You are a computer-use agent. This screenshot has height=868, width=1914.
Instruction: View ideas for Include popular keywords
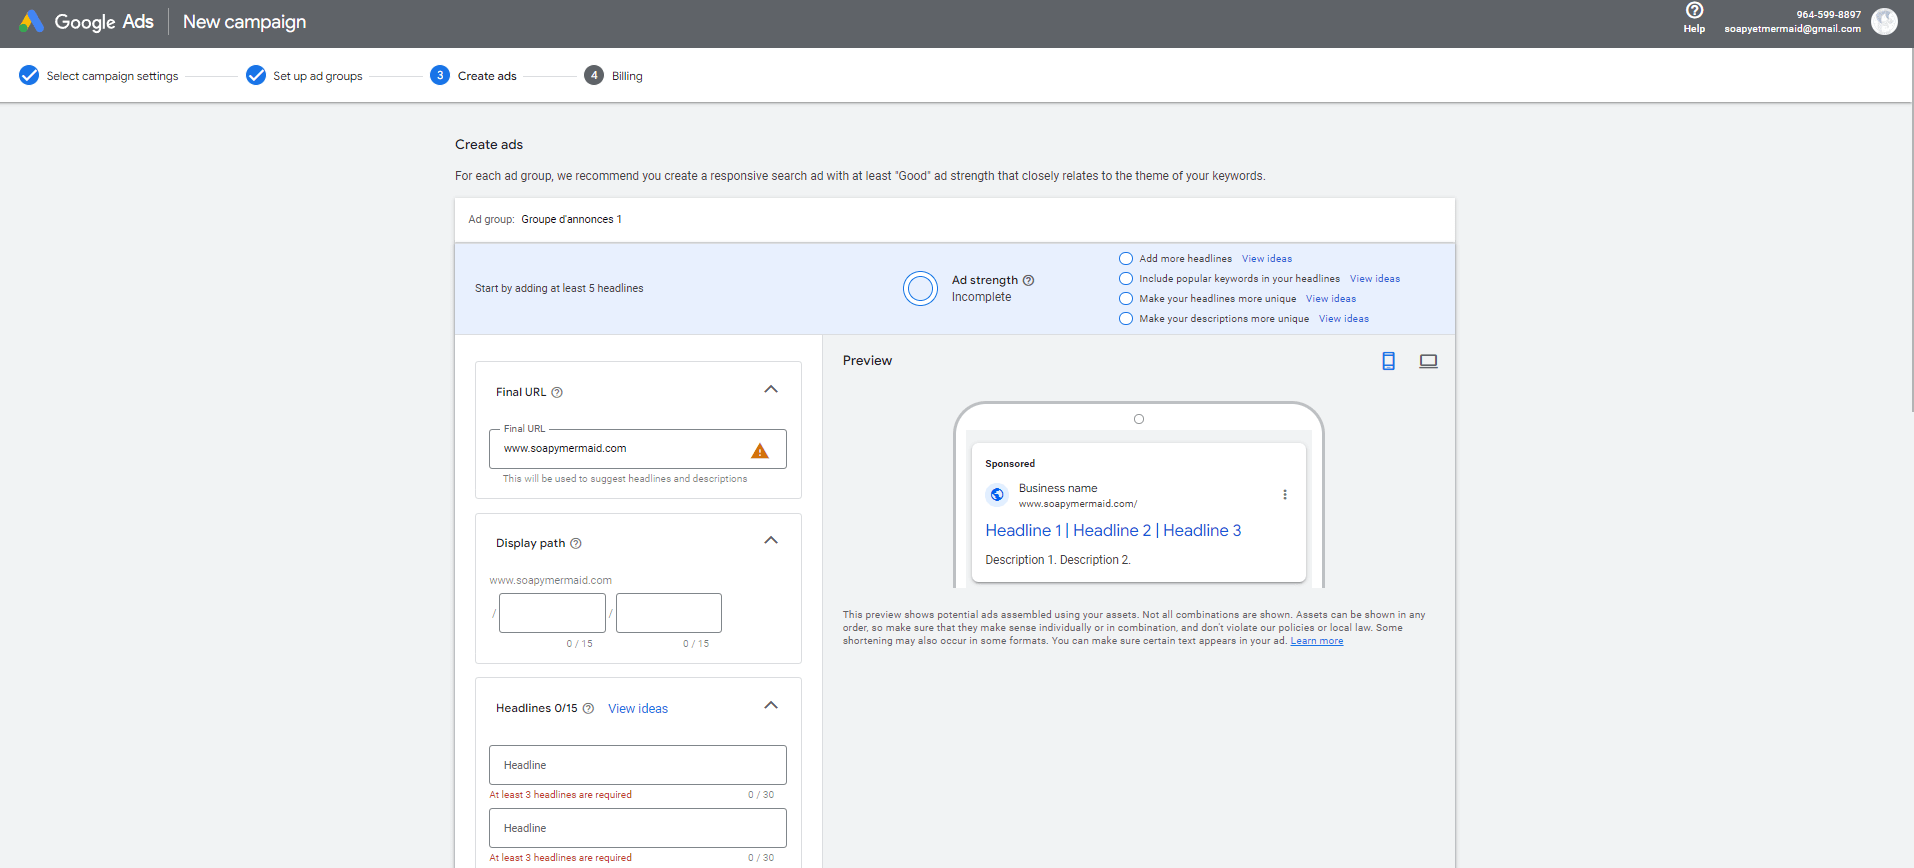(1375, 278)
